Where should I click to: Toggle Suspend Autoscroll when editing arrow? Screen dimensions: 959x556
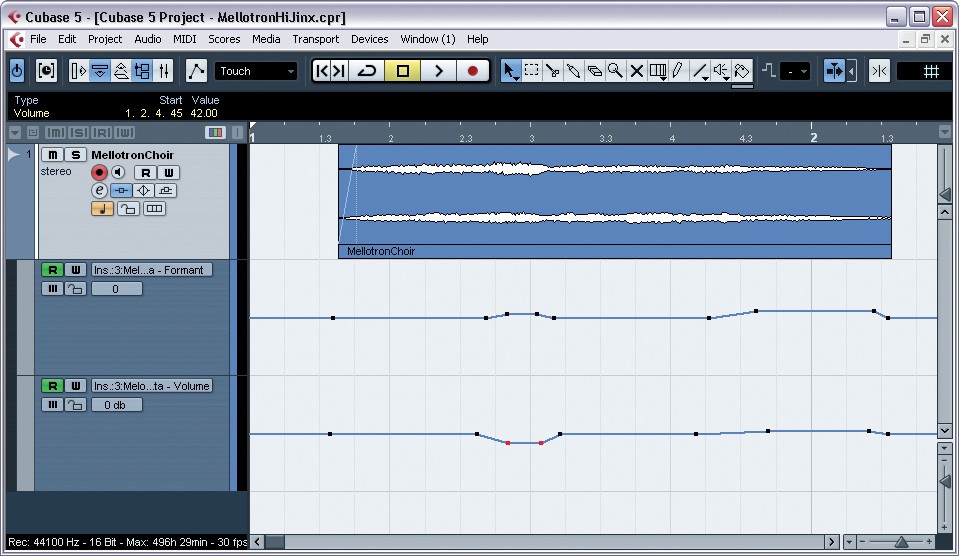click(x=851, y=71)
